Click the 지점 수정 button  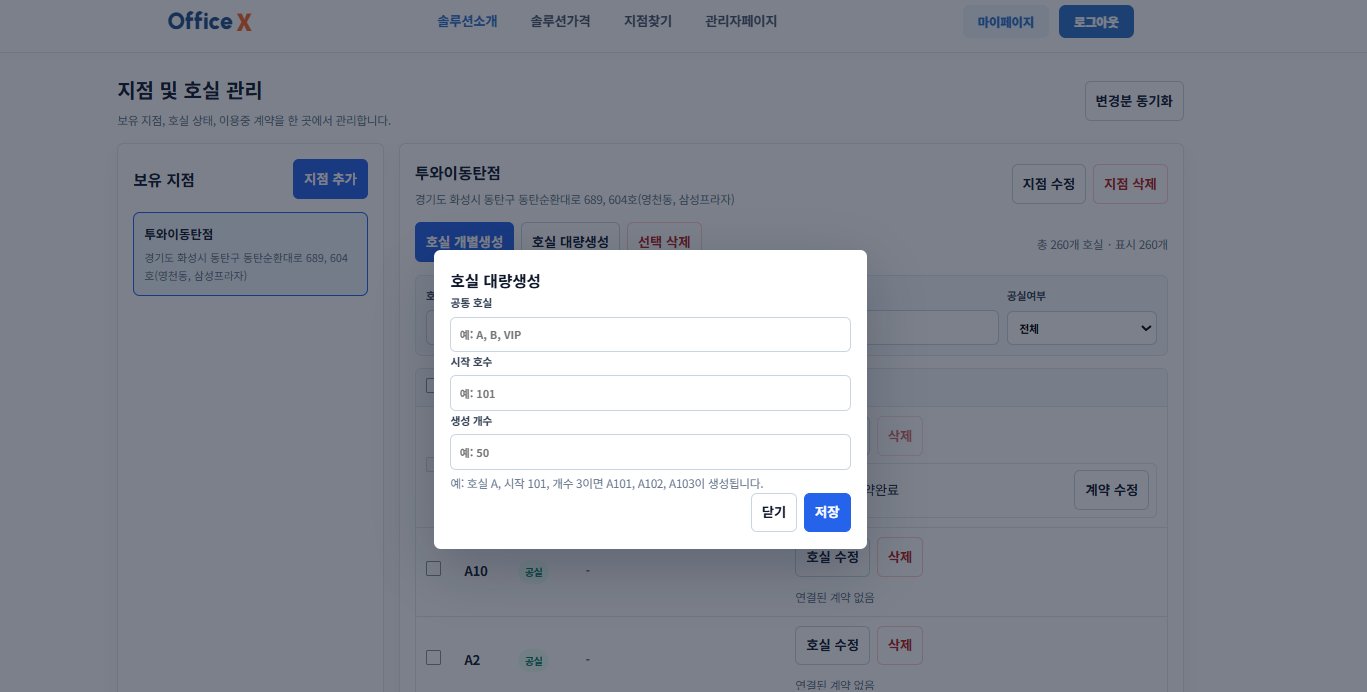click(1049, 184)
